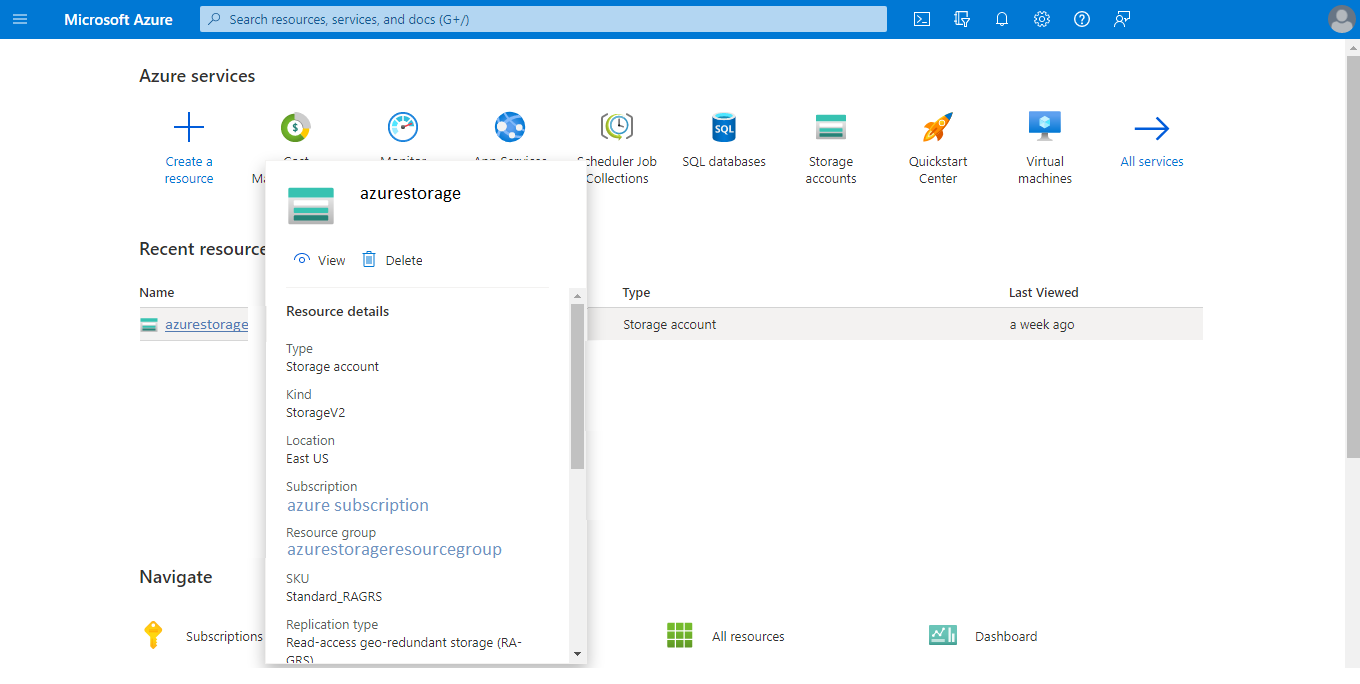Open the Cost Management icon
Image resolution: width=1360 pixels, height=684 pixels.
pos(296,127)
